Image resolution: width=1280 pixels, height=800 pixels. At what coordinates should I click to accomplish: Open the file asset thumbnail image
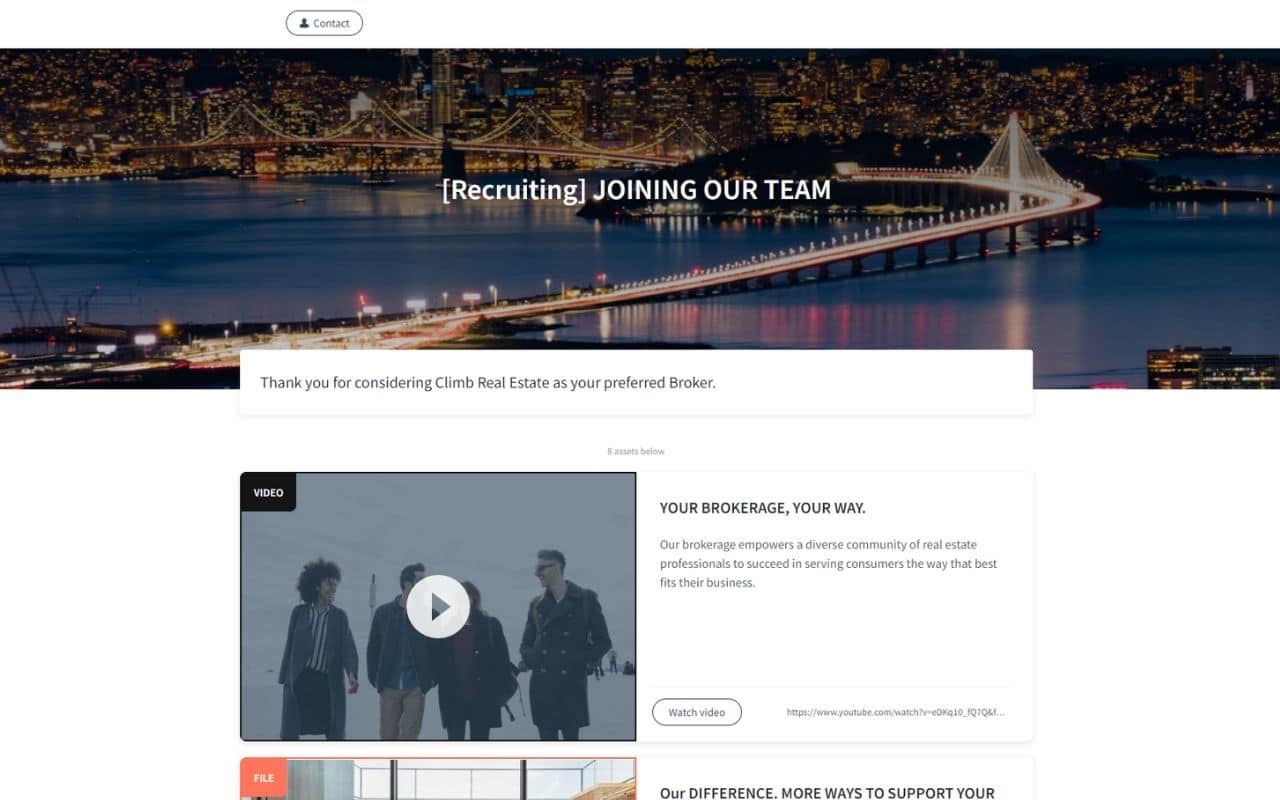[438, 779]
